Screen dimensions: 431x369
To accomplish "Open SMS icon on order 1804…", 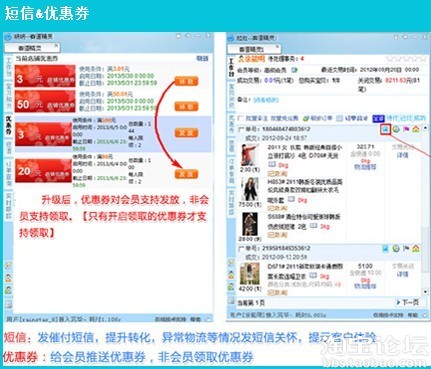I will pyautogui.click(x=386, y=129).
